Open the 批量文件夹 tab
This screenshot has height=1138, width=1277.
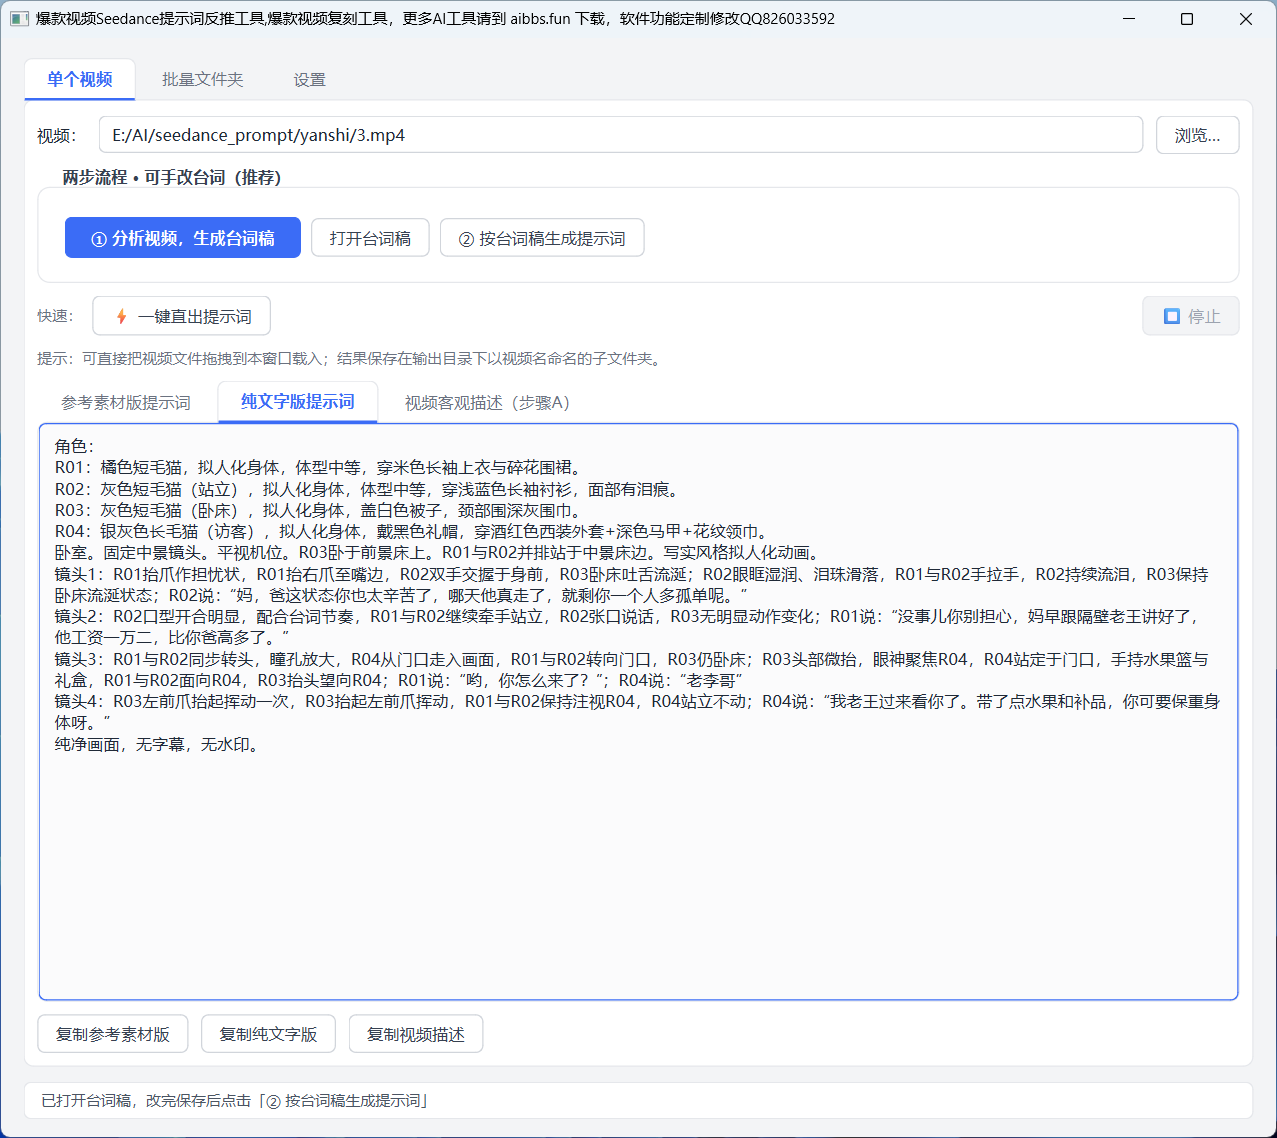203,79
